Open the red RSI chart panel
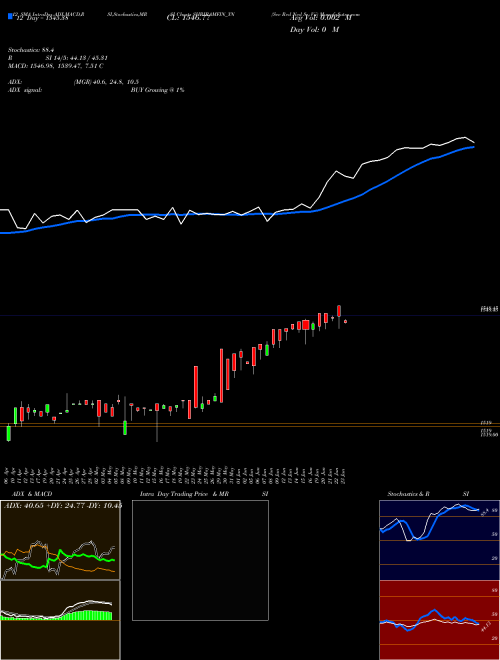 (439, 620)
